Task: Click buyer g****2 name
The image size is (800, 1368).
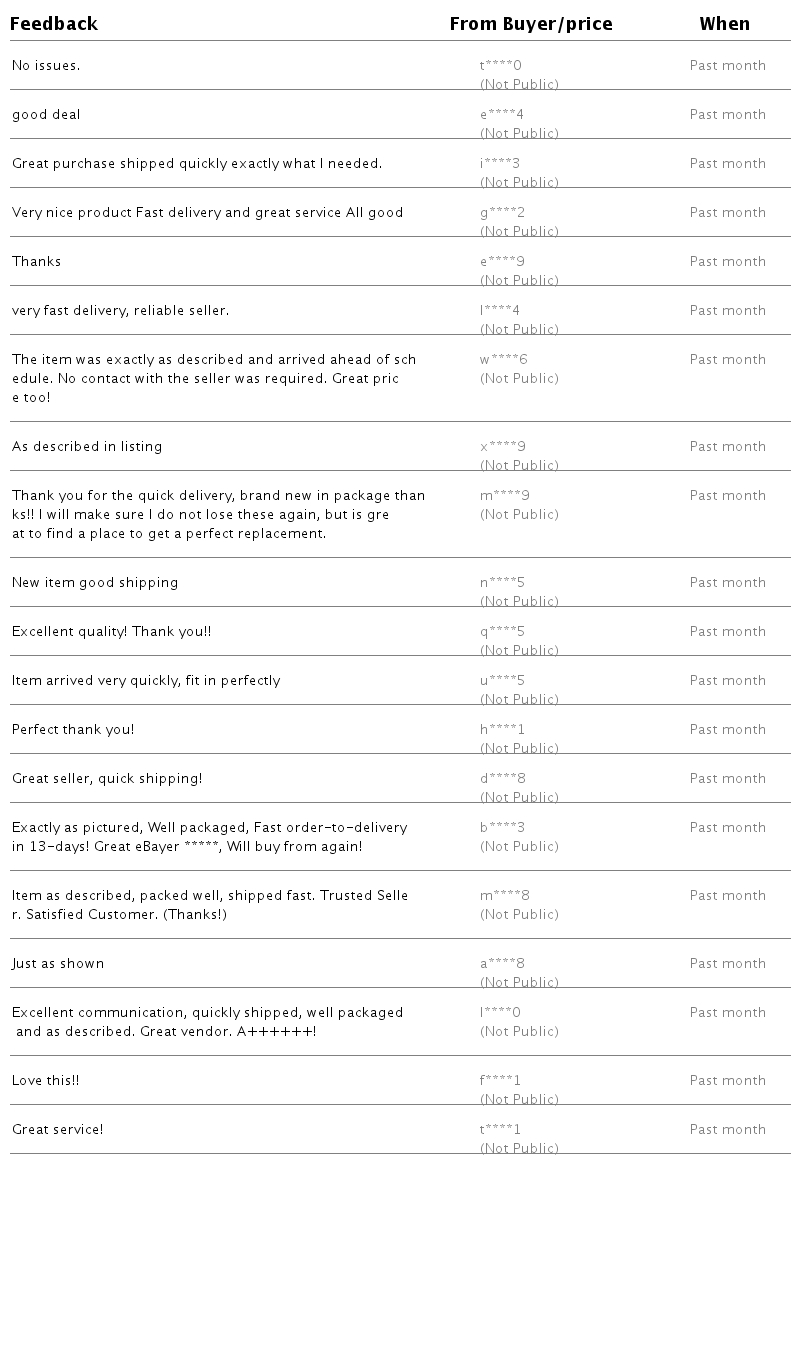Action: (502, 213)
